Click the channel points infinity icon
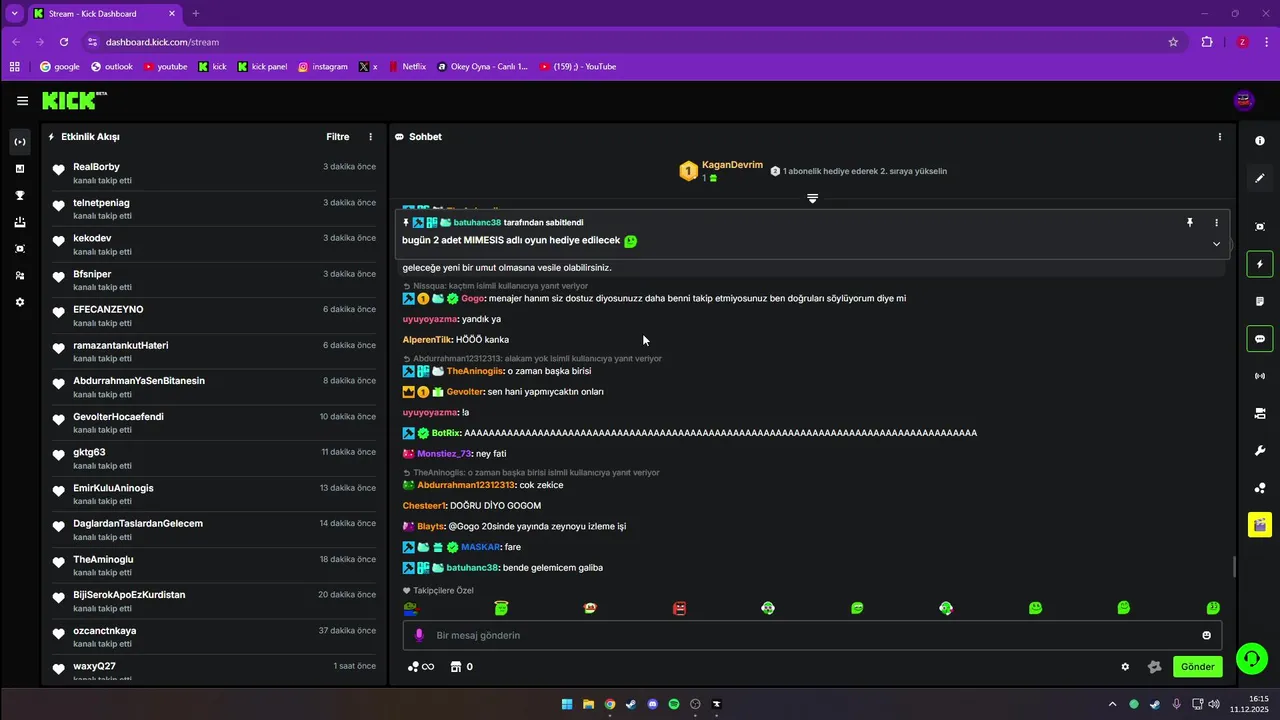This screenshot has width=1280, height=720. [421, 667]
